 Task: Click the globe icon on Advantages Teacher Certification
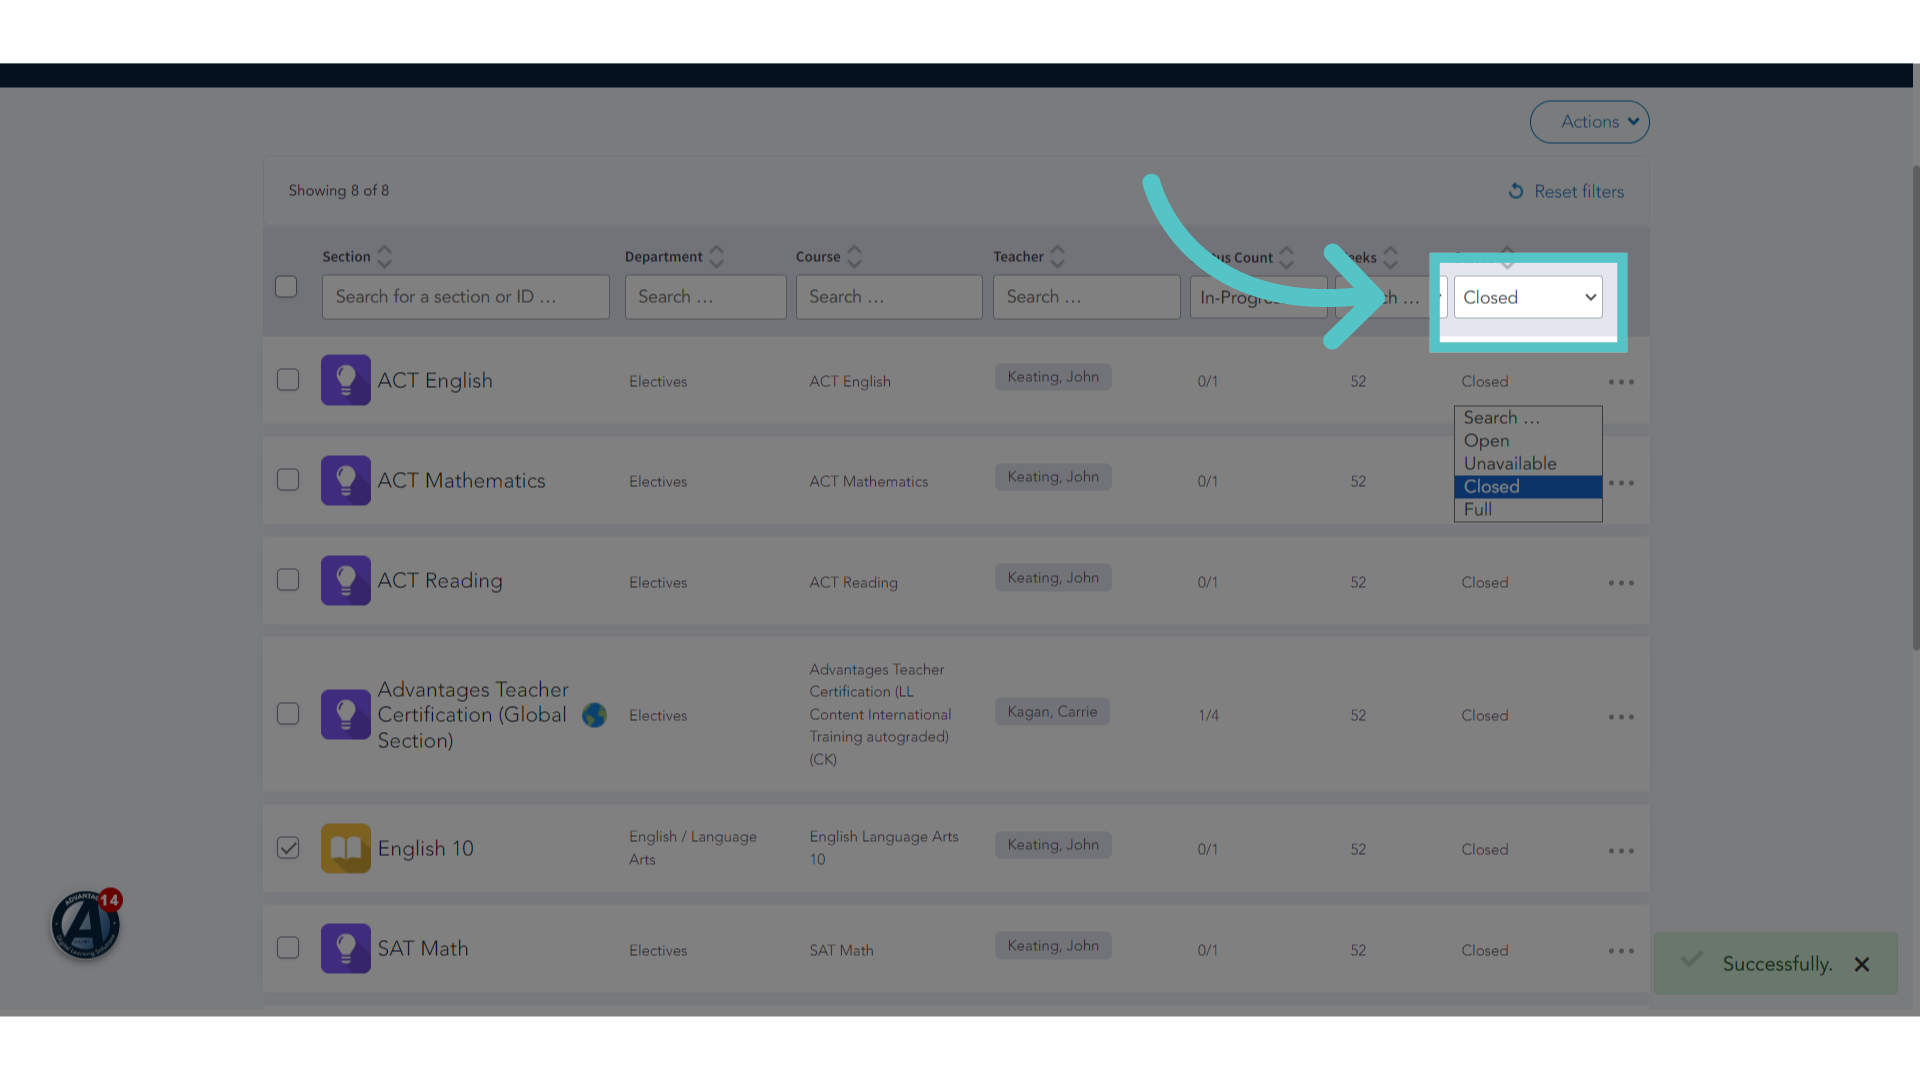[594, 715]
